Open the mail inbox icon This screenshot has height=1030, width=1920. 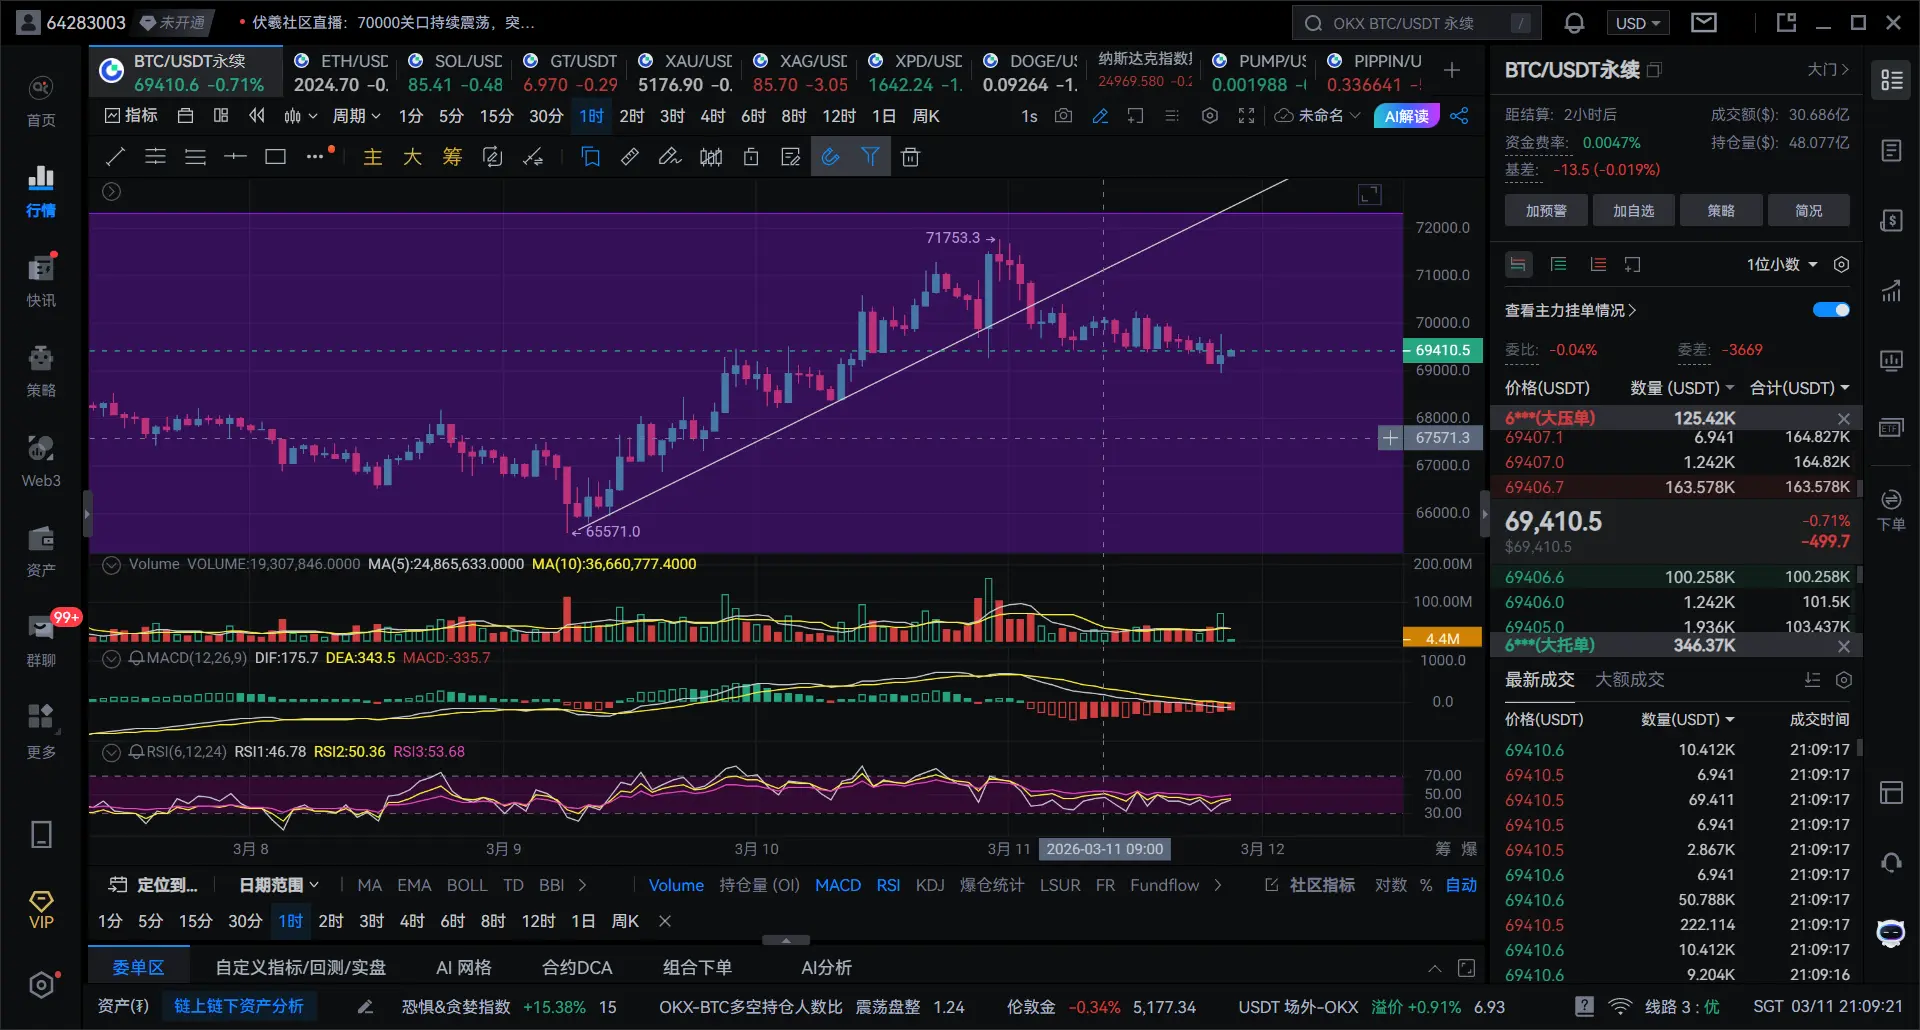(1704, 22)
